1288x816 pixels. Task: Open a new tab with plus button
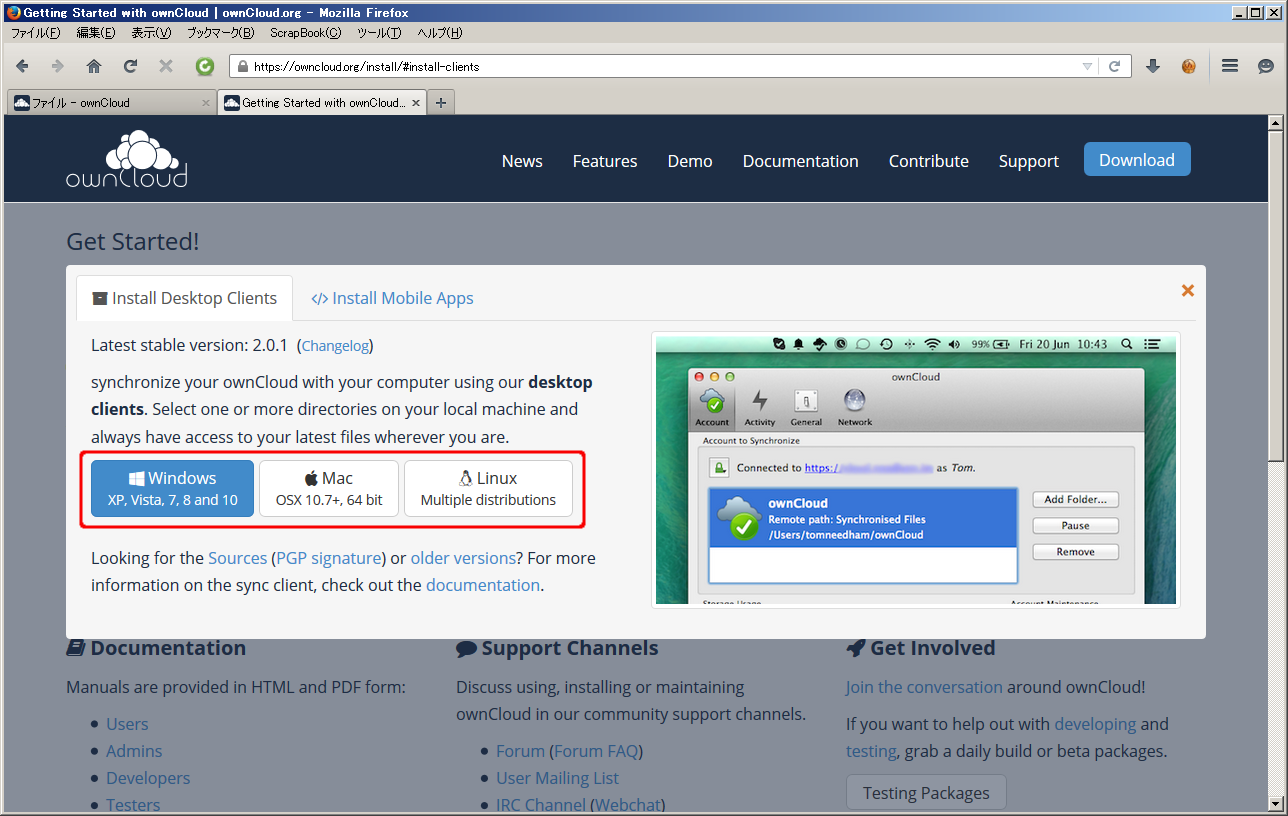coord(441,102)
